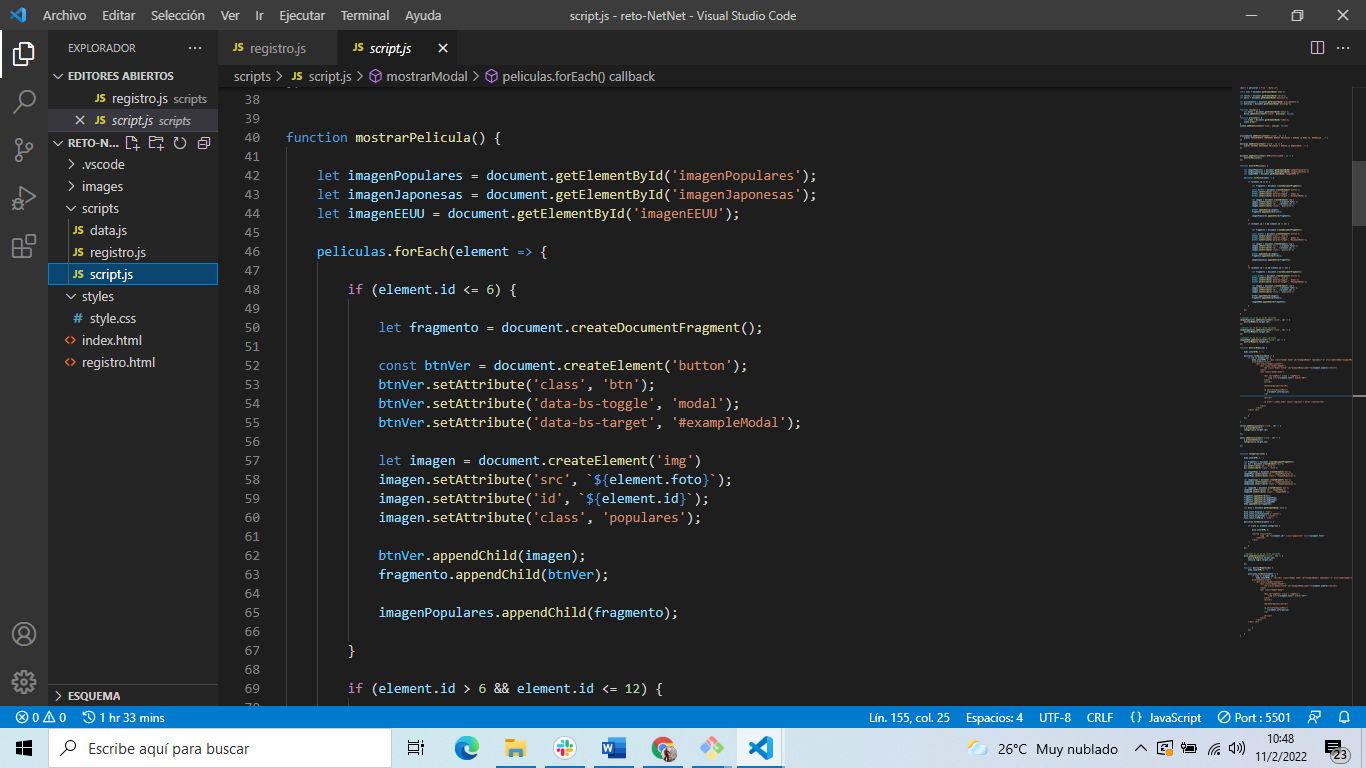The image size is (1366, 768).
Task: Click New Folder icon in explorer header
Action: [156, 143]
